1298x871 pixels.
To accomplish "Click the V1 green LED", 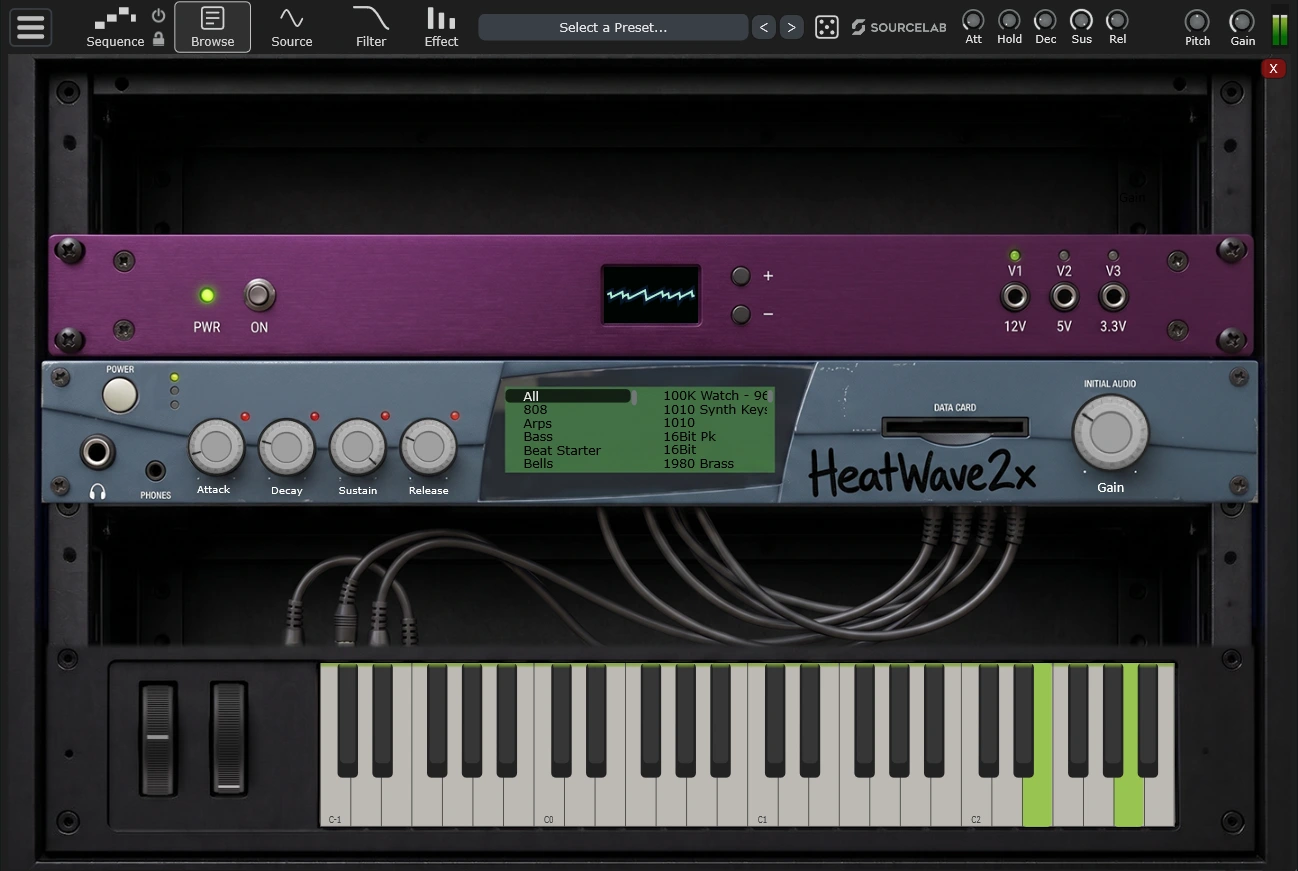I will pyautogui.click(x=1015, y=256).
